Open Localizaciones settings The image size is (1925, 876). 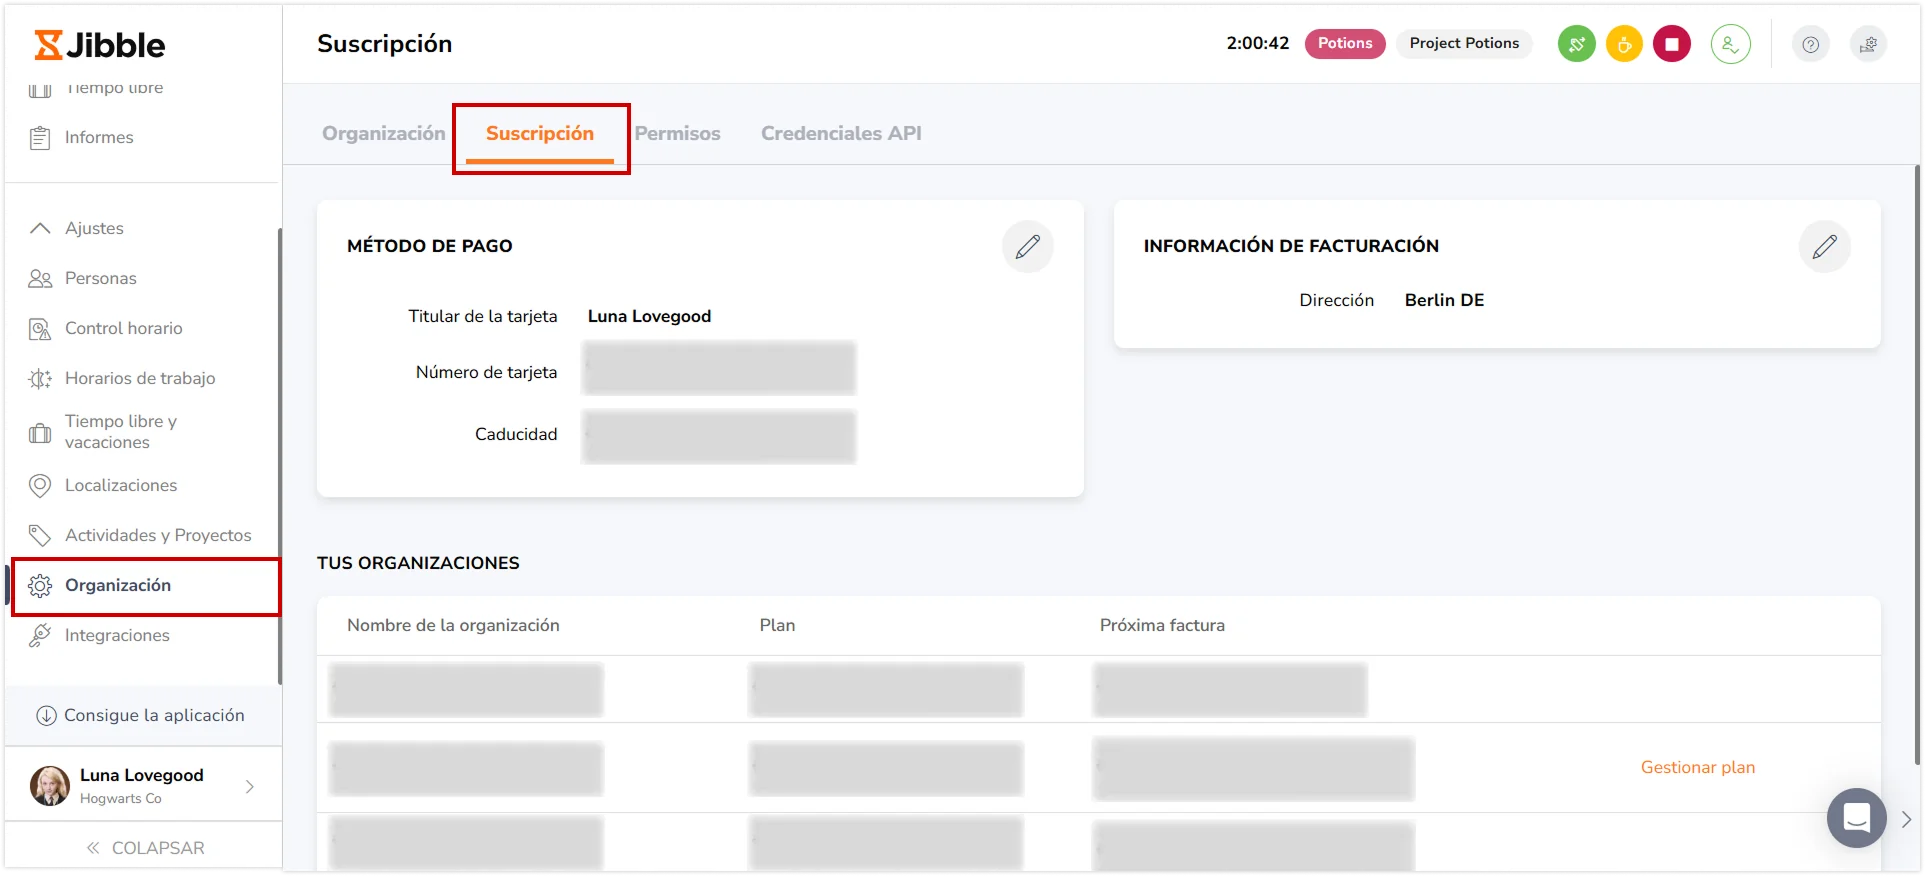tap(121, 485)
